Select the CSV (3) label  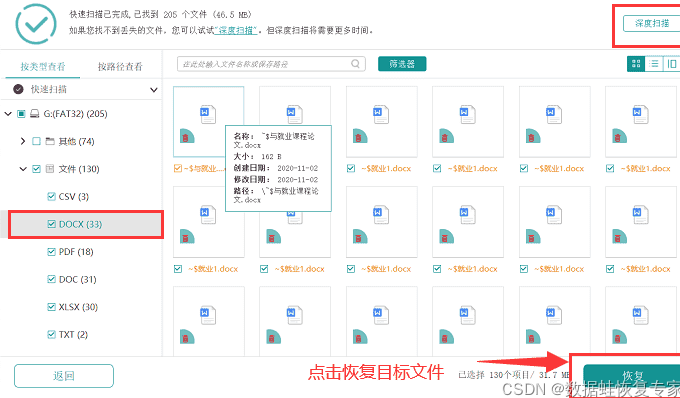click(x=74, y=196)
